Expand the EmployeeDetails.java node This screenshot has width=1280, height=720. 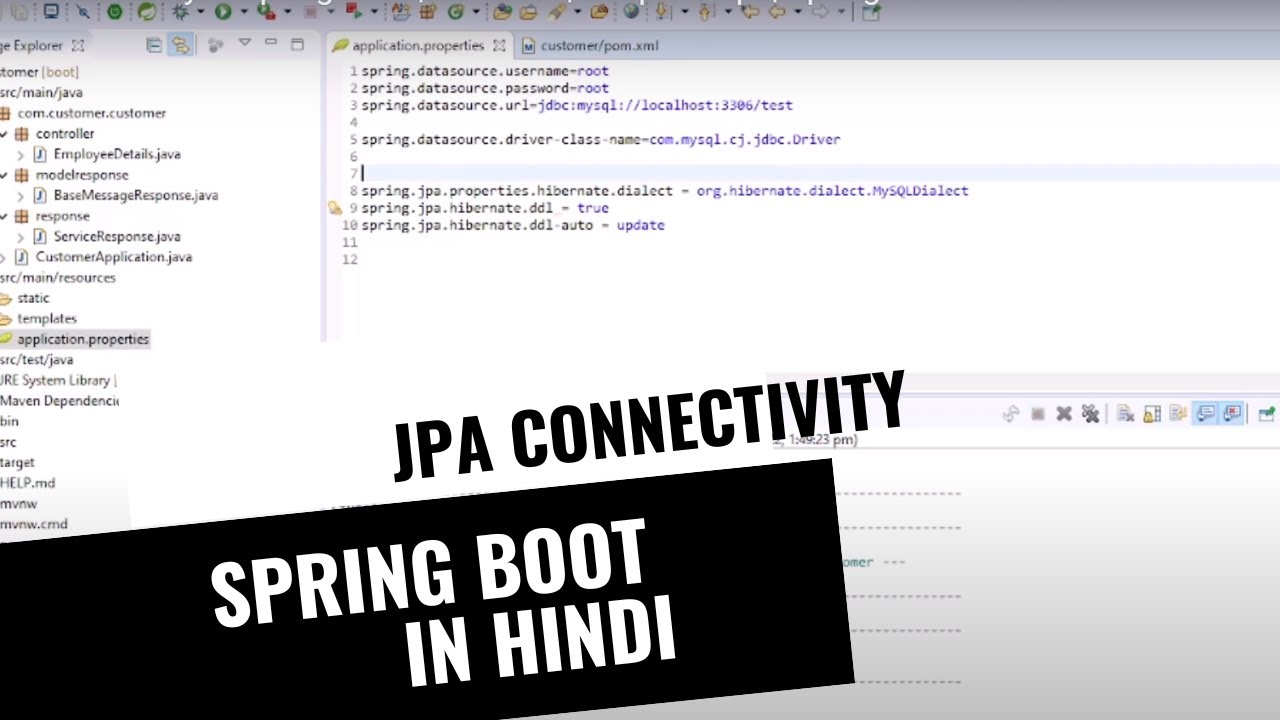pyautogui.click(x=20, y=155)
